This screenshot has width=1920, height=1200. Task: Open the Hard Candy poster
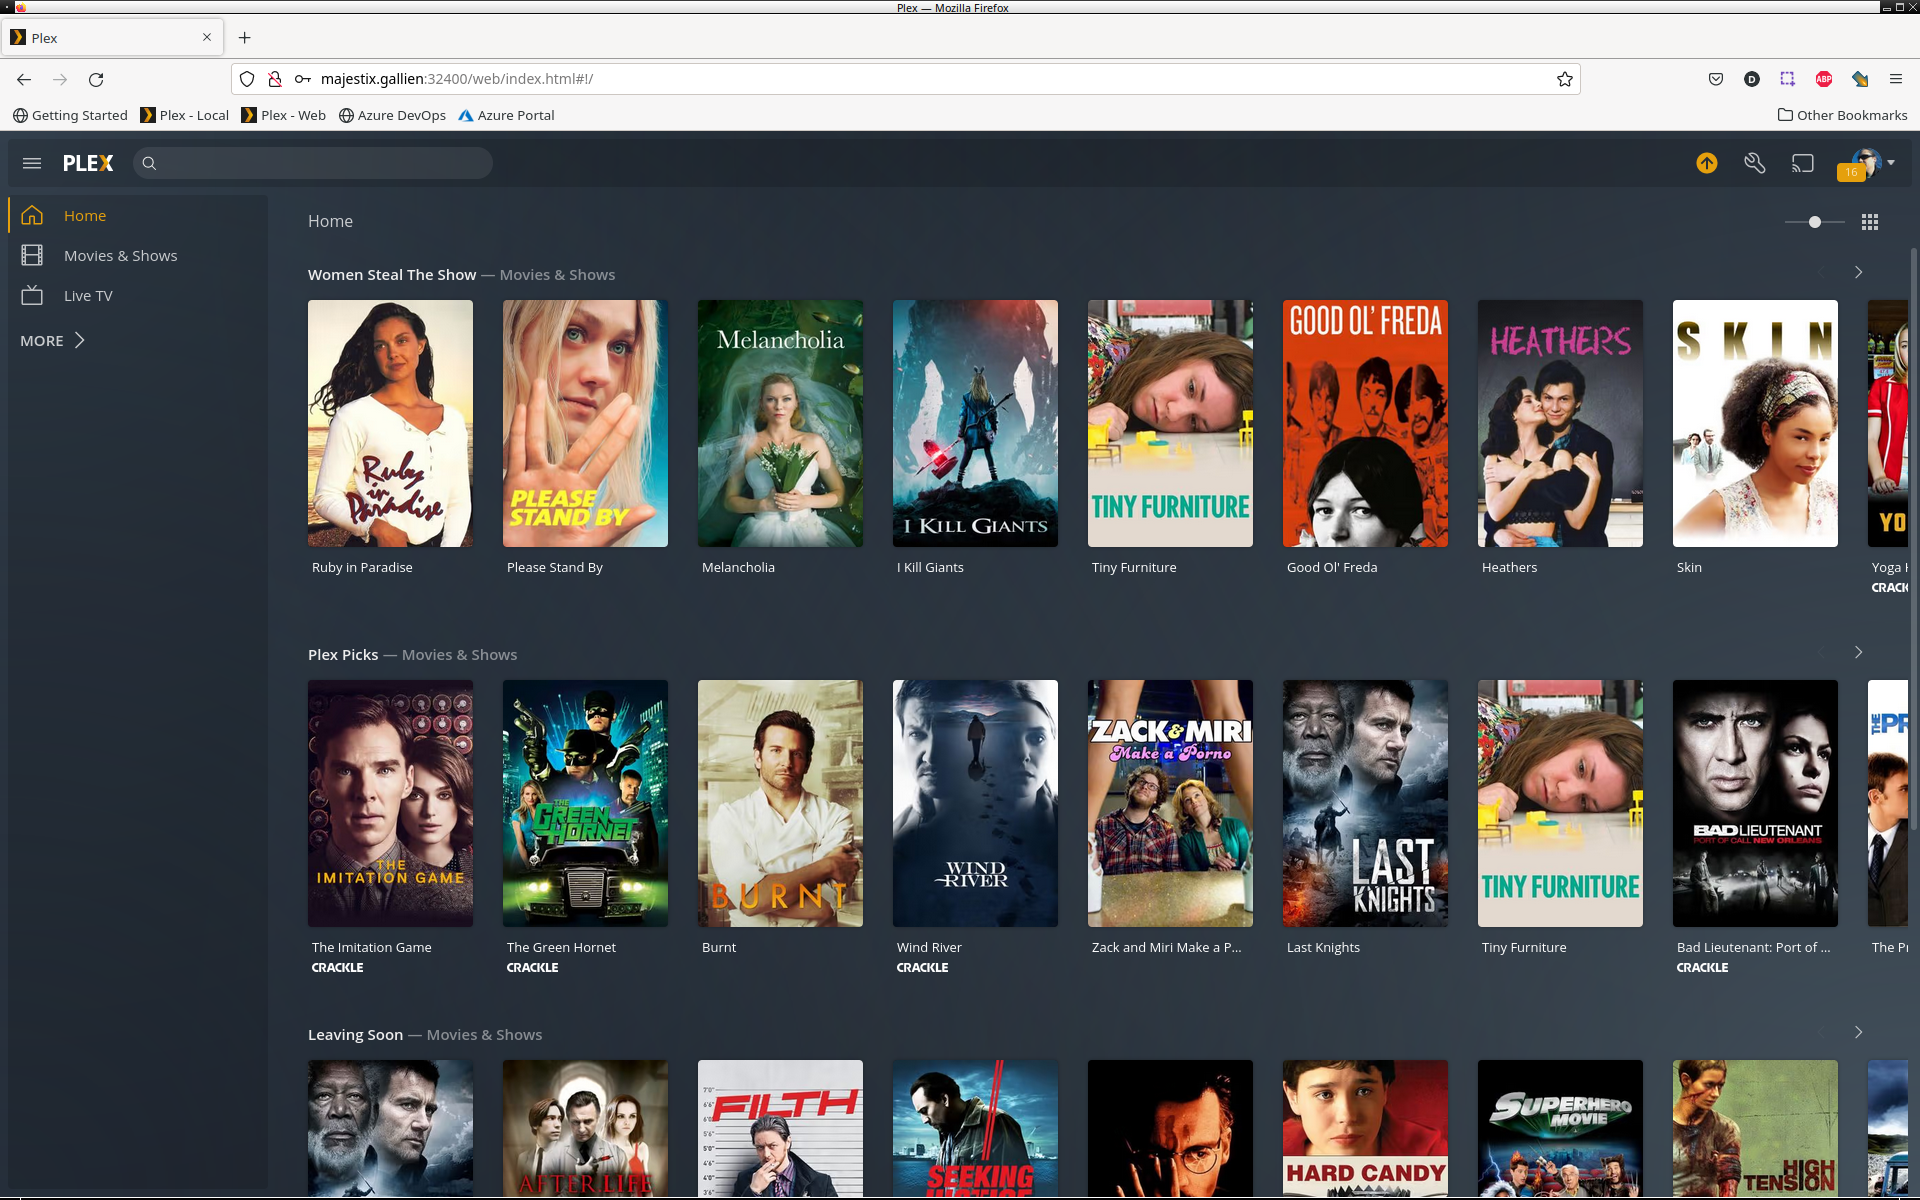1365,1128
